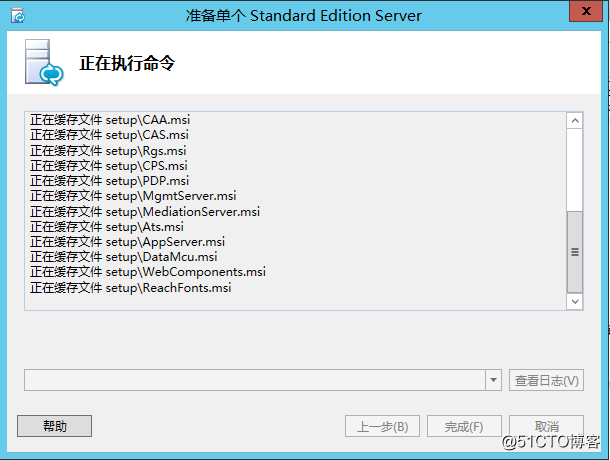Click inside the log selection combo box field
This screenshot has height=460, width=610.
255,380
